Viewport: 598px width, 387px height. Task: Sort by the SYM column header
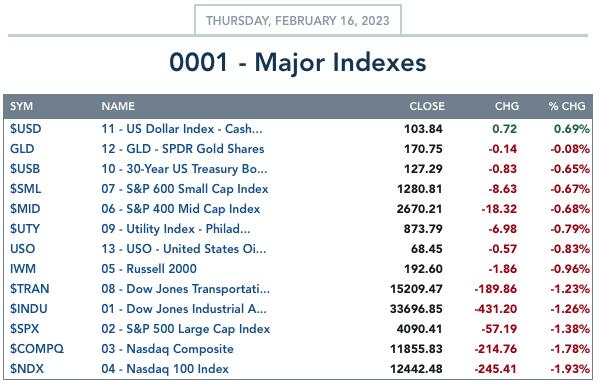coord(21,106)
